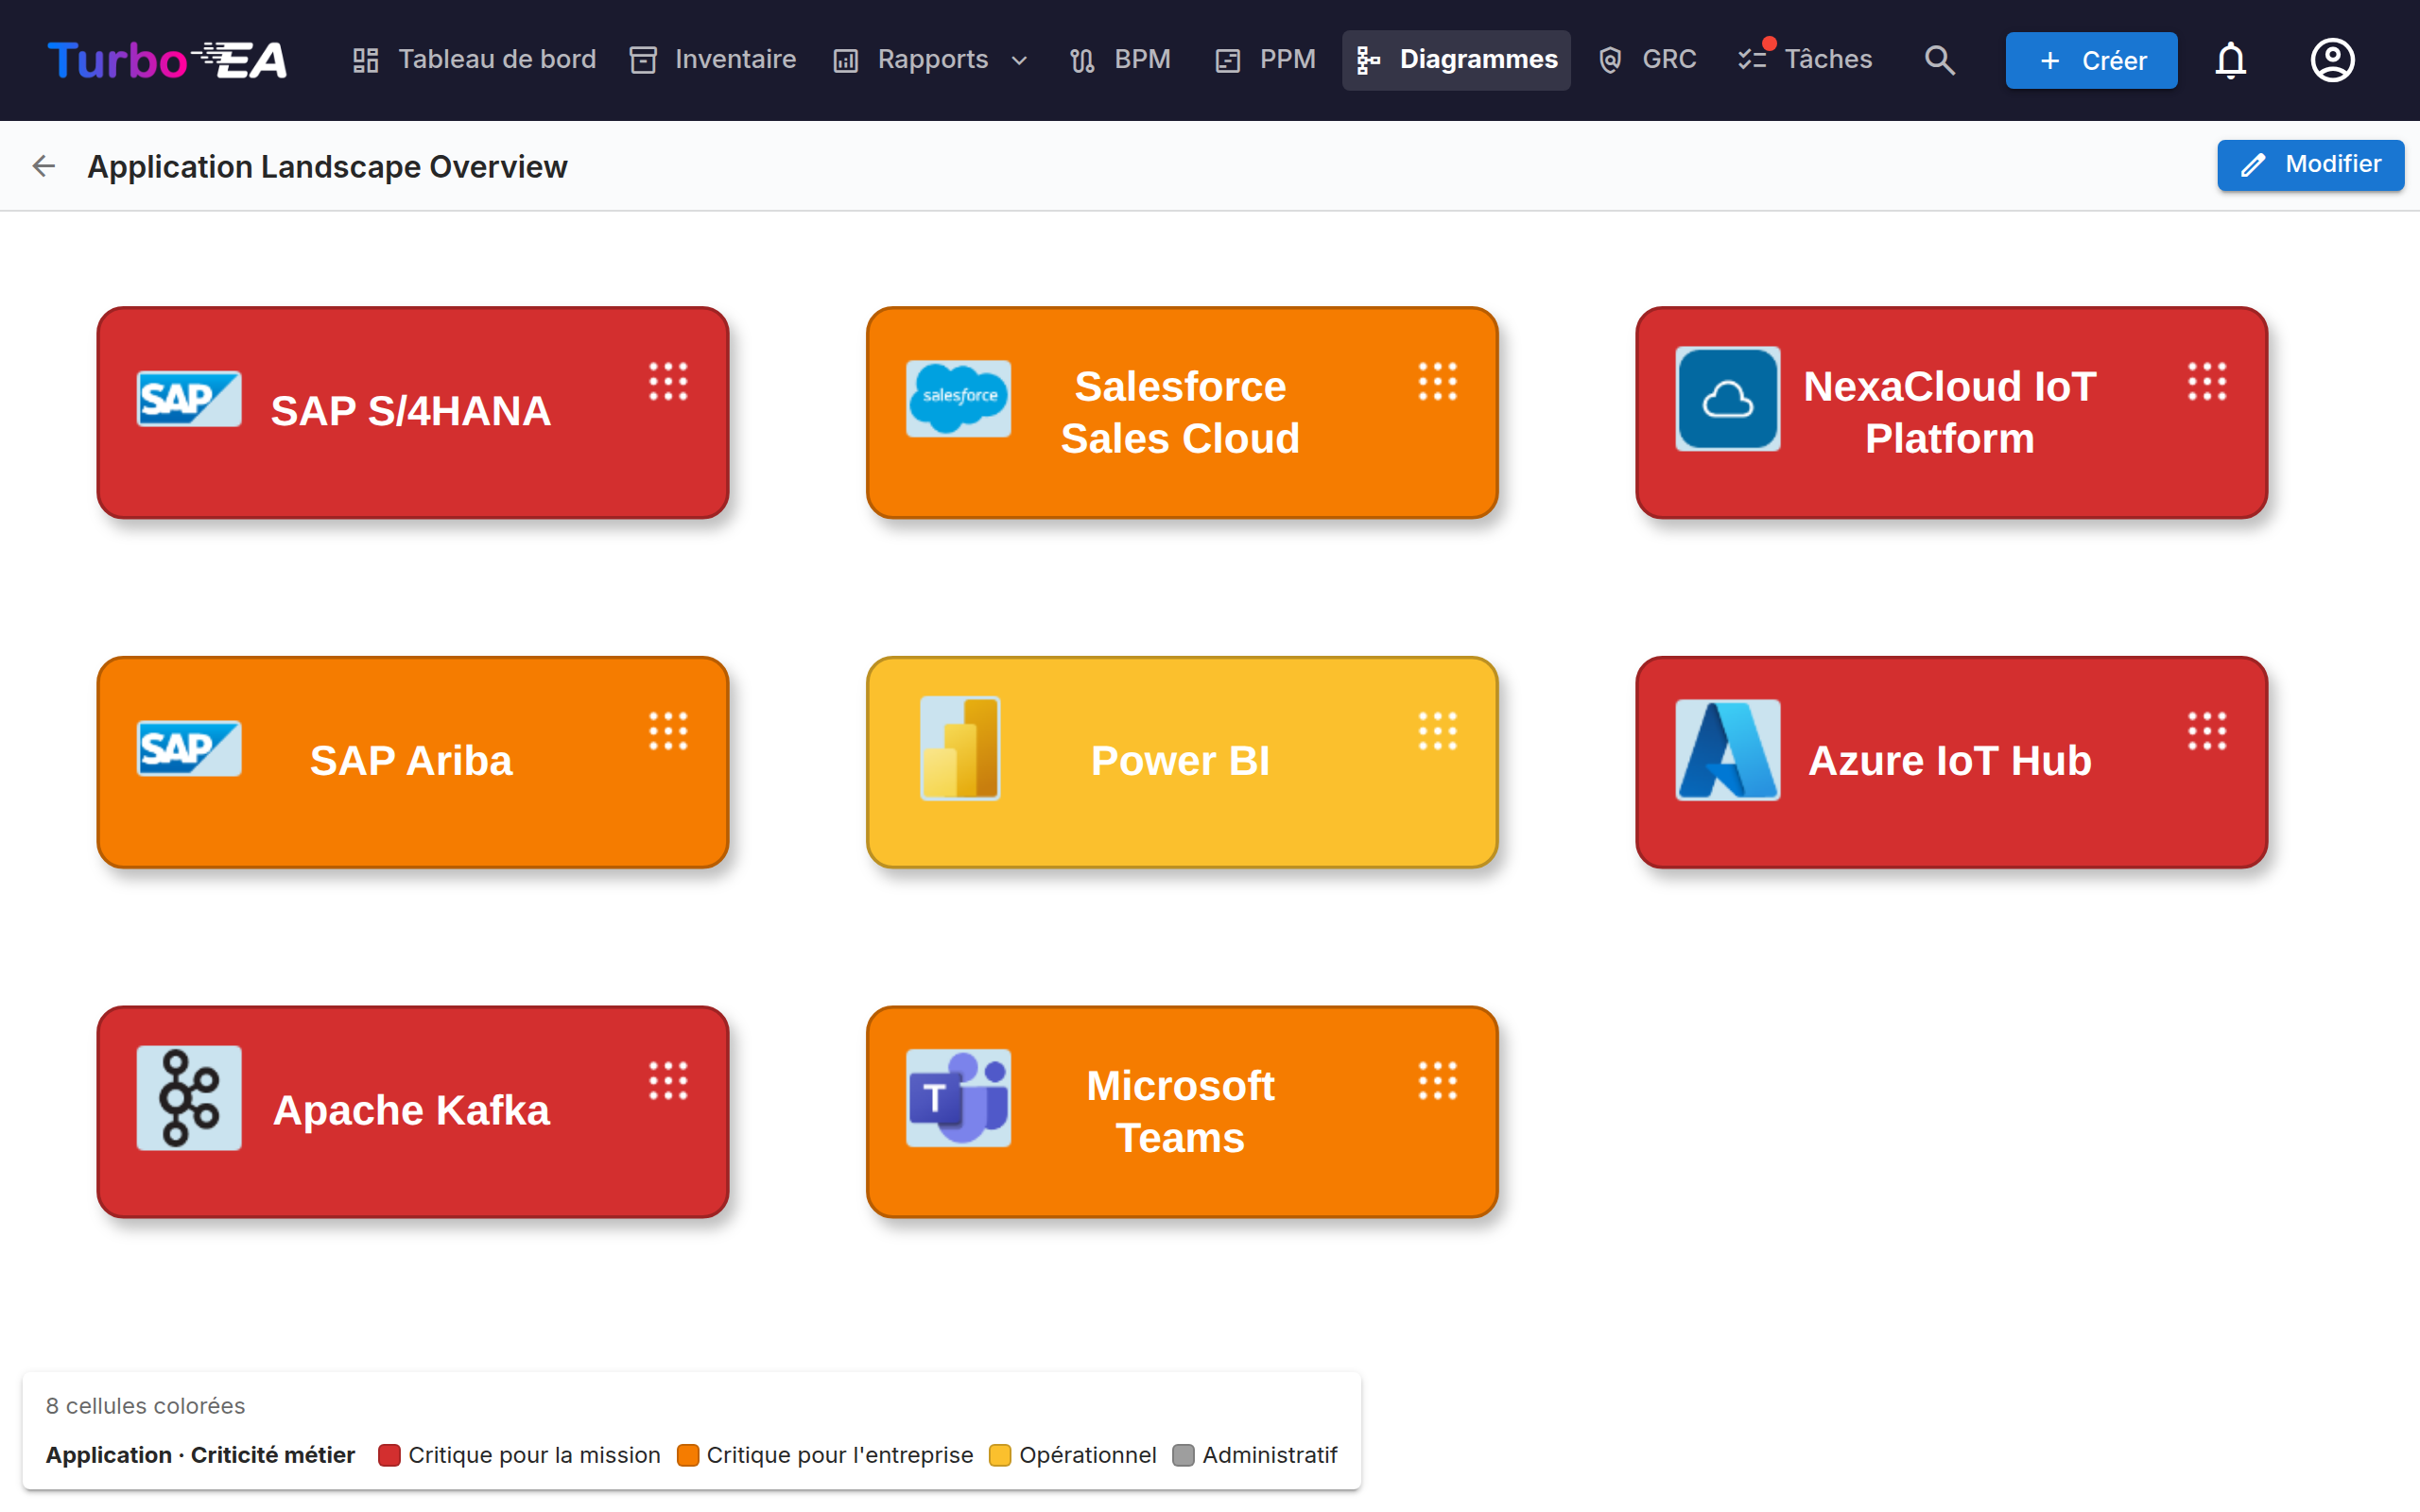
Task: Expand the Rapports dropdown chevron
Action: [1019, 60]
